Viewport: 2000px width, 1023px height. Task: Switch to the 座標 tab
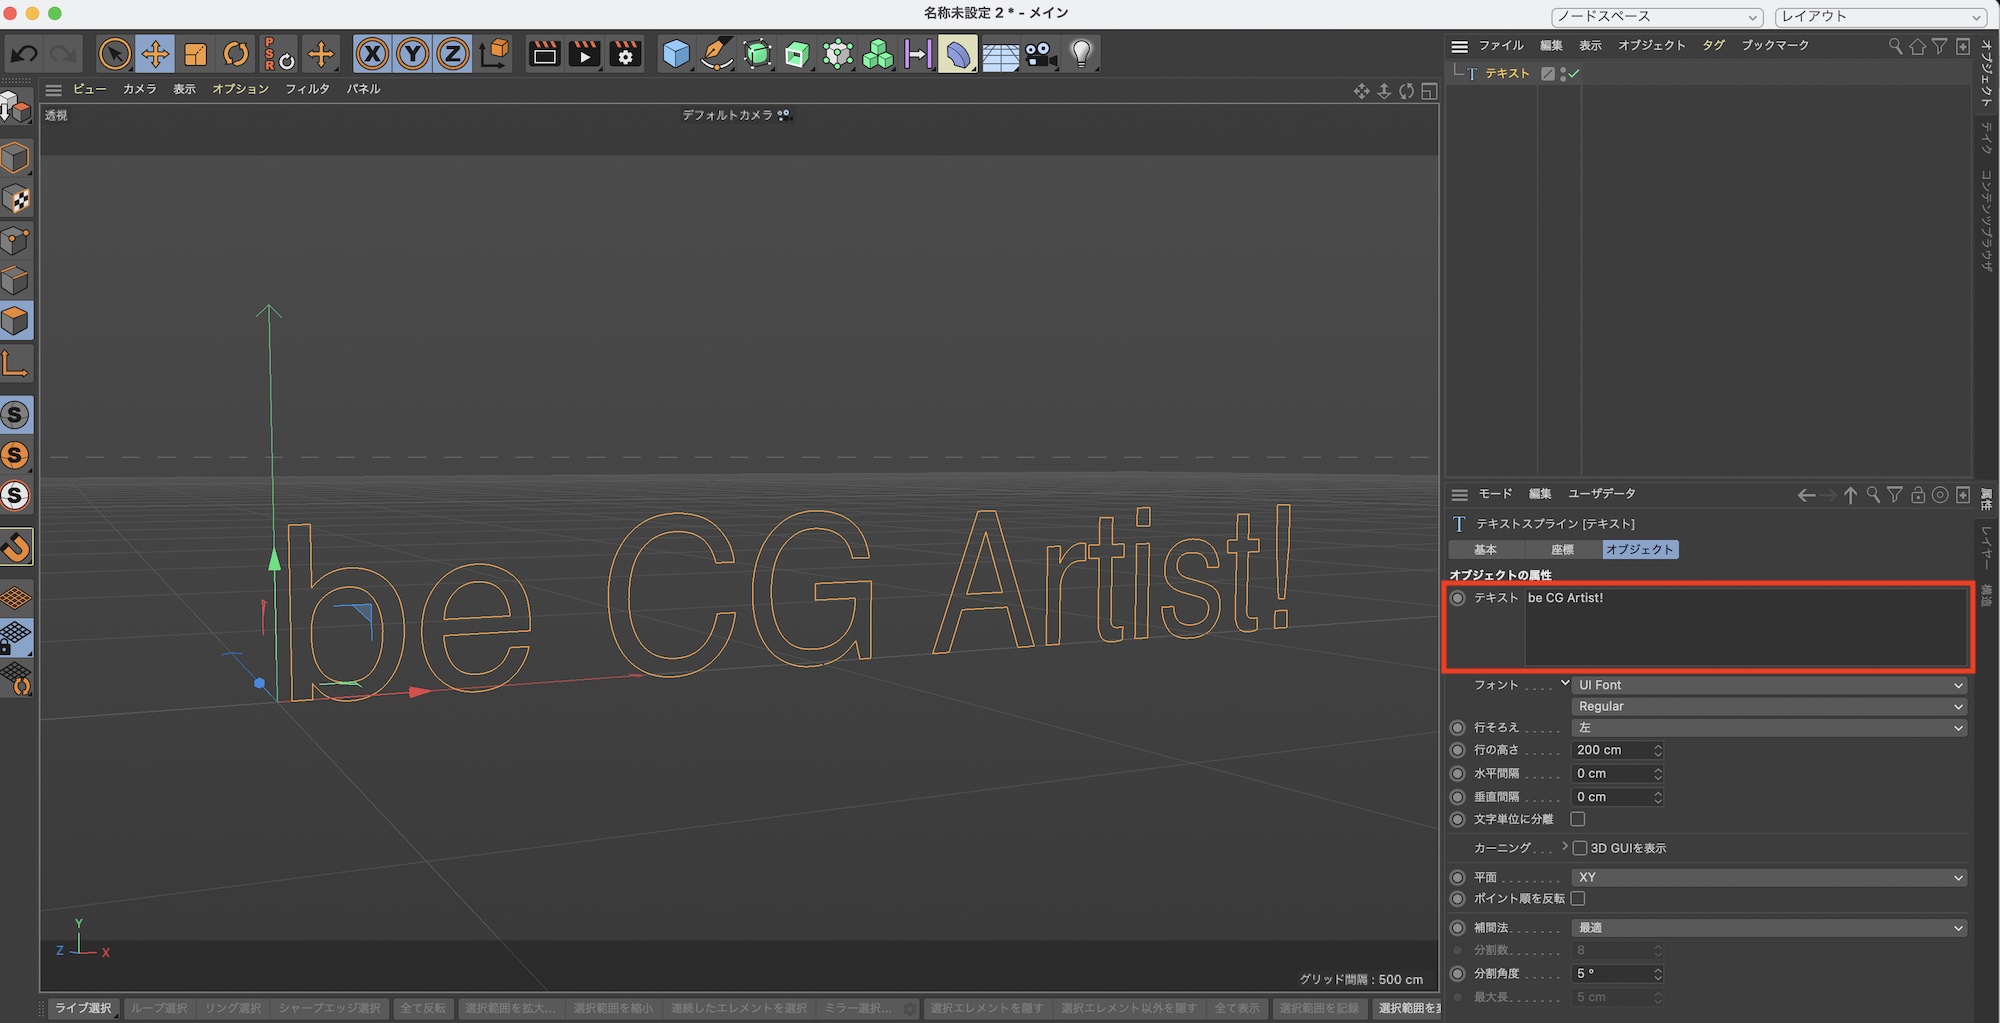1562,550
